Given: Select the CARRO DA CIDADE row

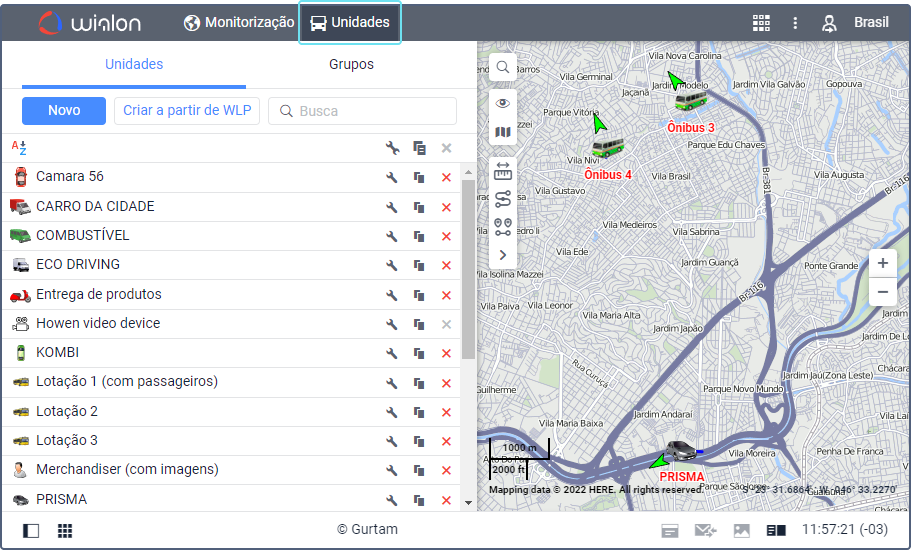Looking at the screenshot, I should coord(231,207).
